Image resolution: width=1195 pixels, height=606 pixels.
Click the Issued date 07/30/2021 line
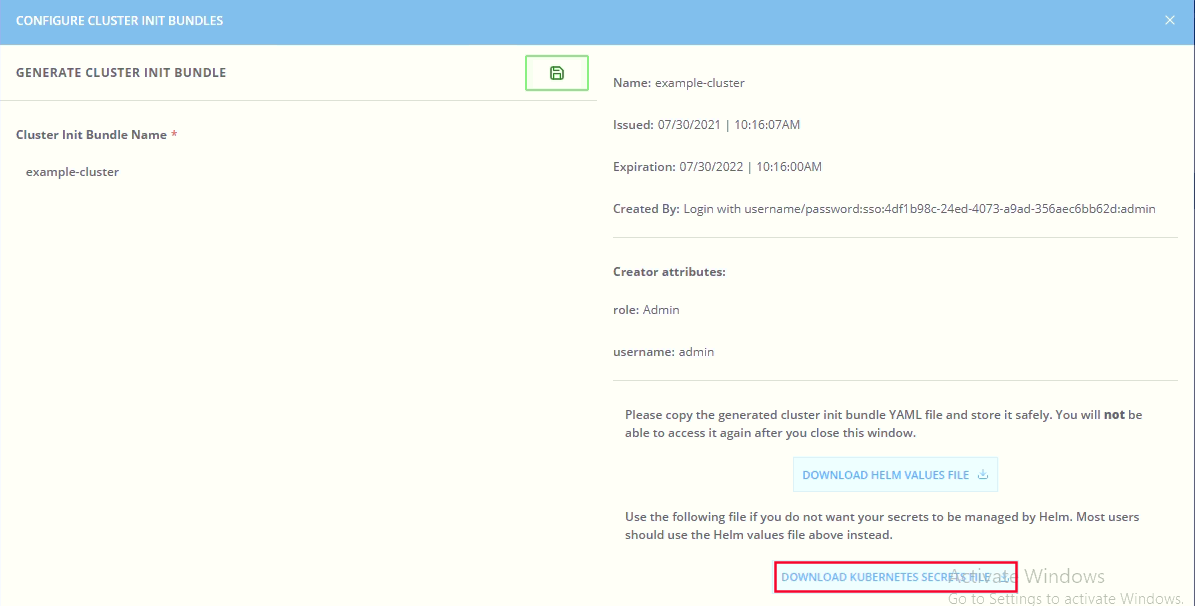coord(706,125)
